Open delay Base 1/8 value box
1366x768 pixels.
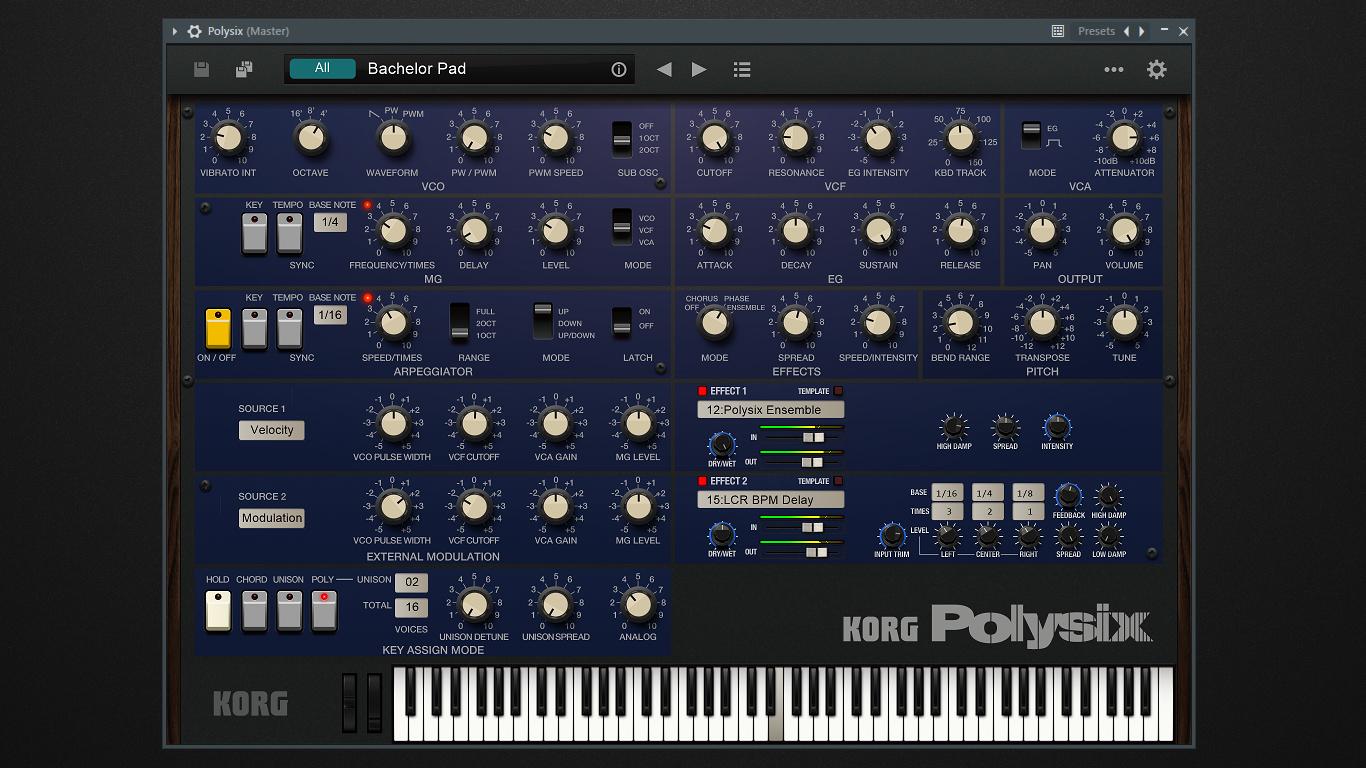tap(1028, 493)
